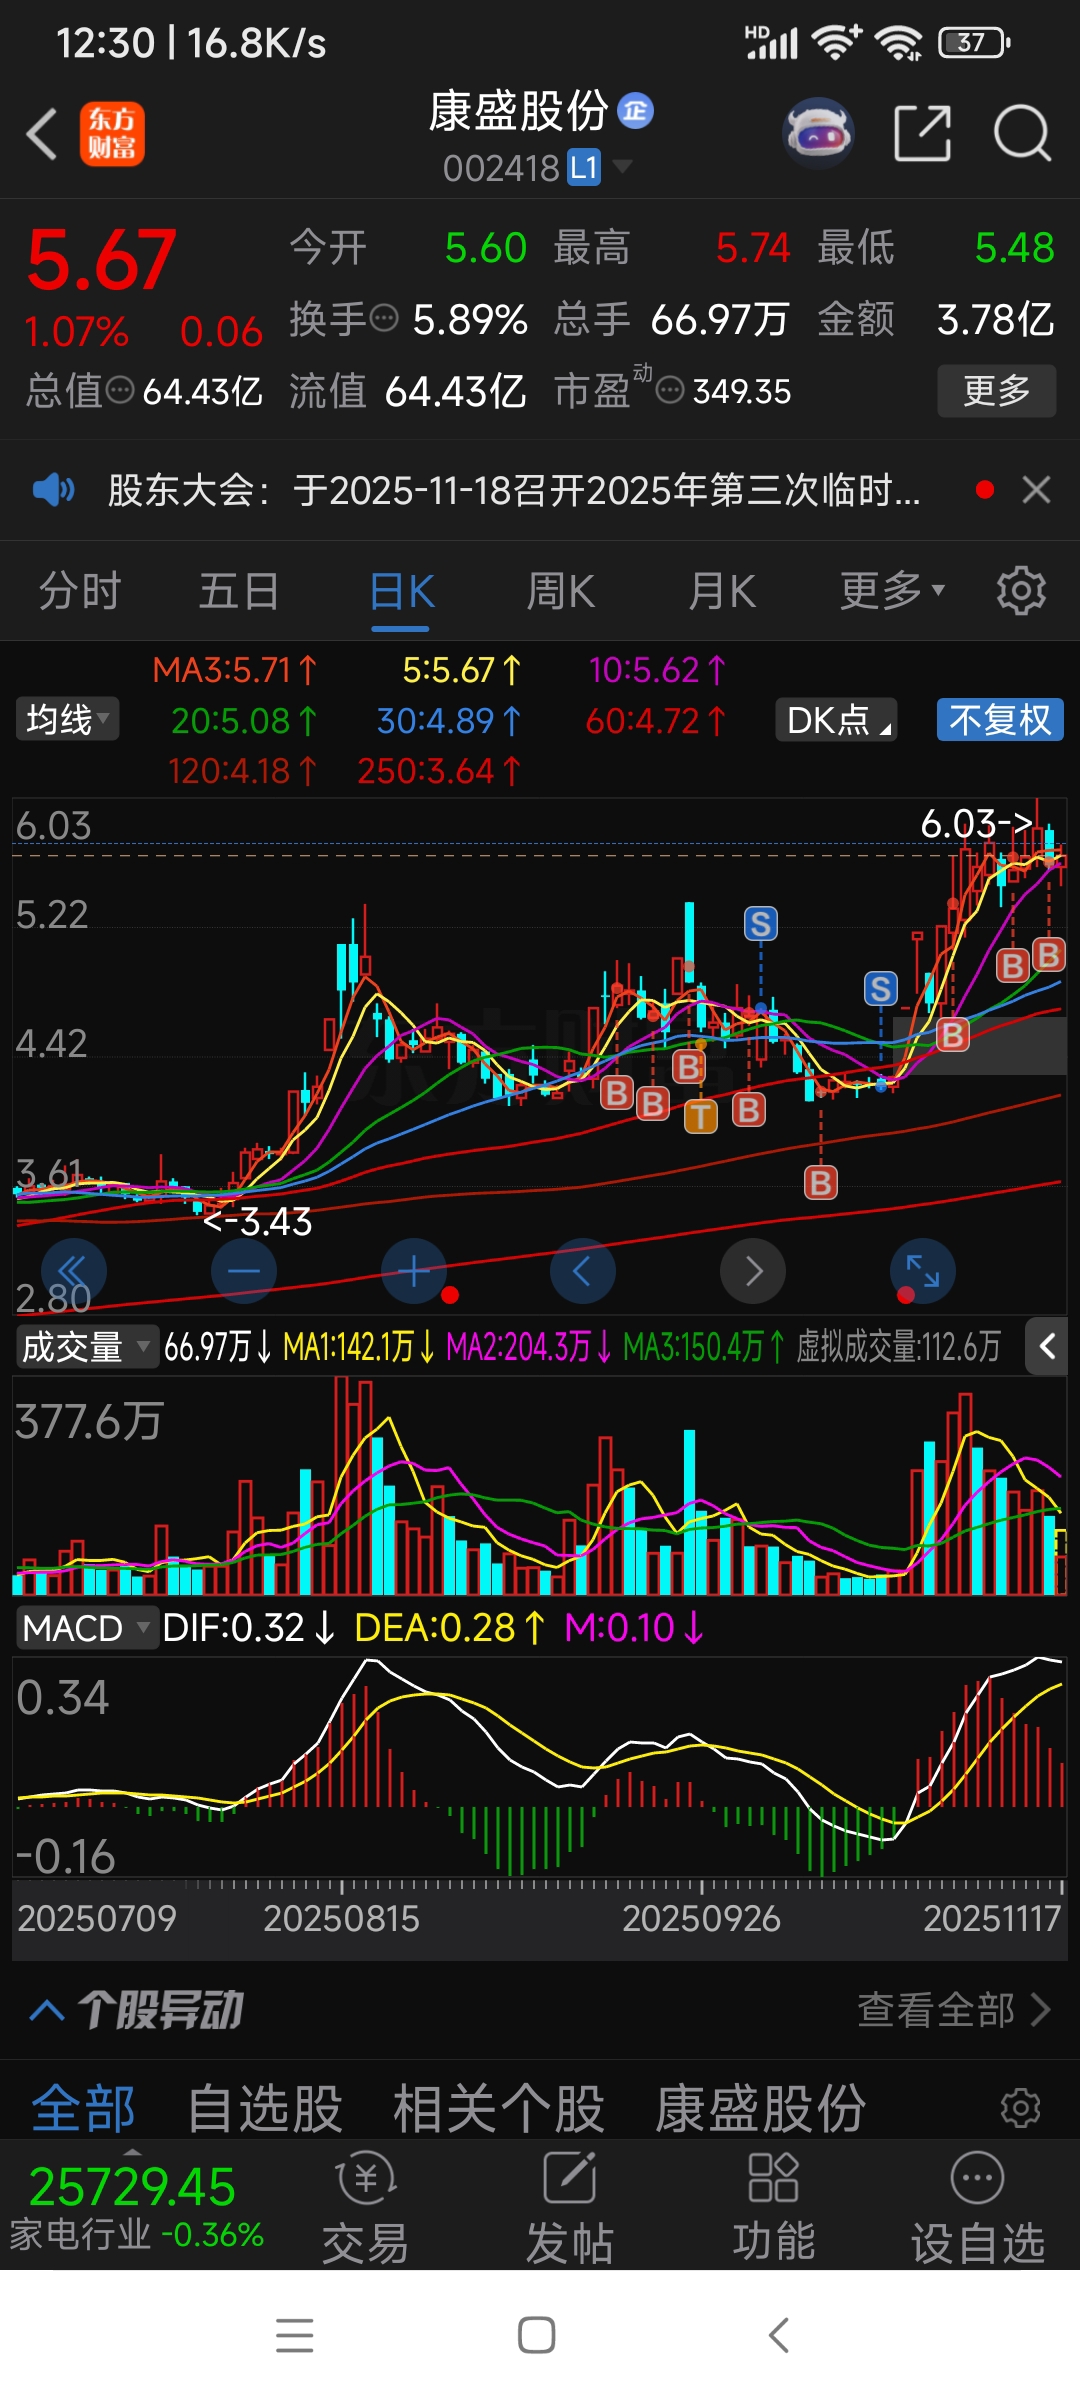Open chart settings gear
This screenshot has width=1080, height=2400.
[1021, 590]
